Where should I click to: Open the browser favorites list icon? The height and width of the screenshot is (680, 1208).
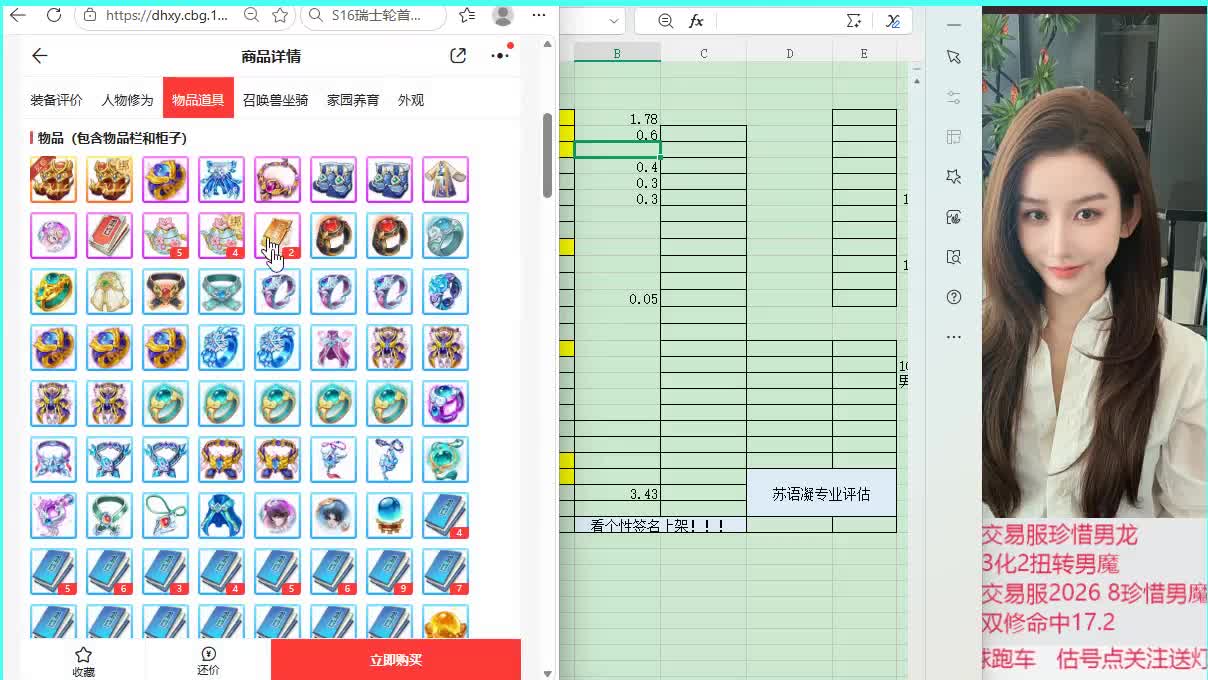[467, 16]
